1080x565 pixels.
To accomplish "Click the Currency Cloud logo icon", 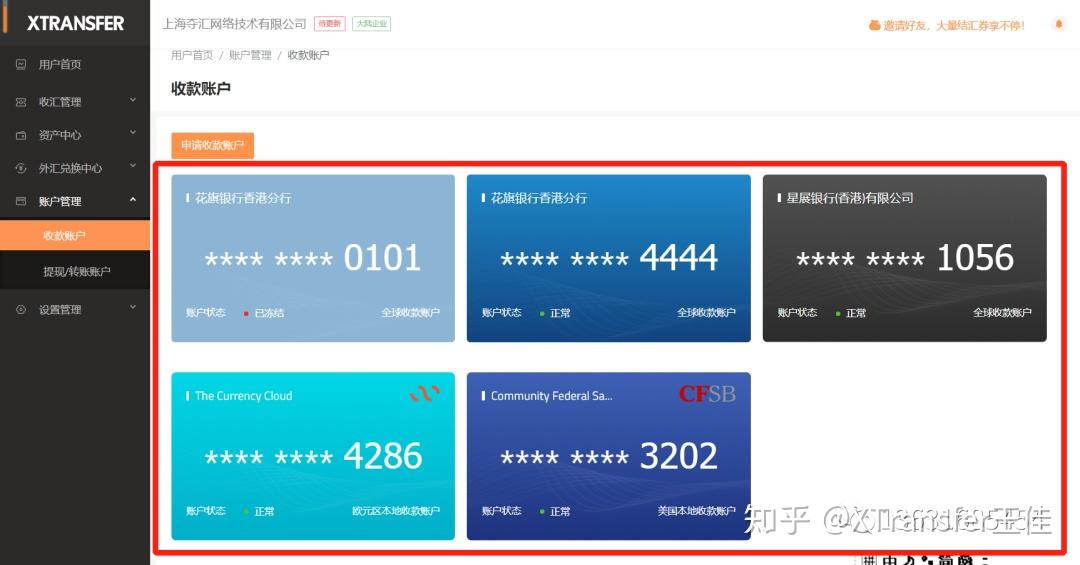I will [x=424, y=393].
